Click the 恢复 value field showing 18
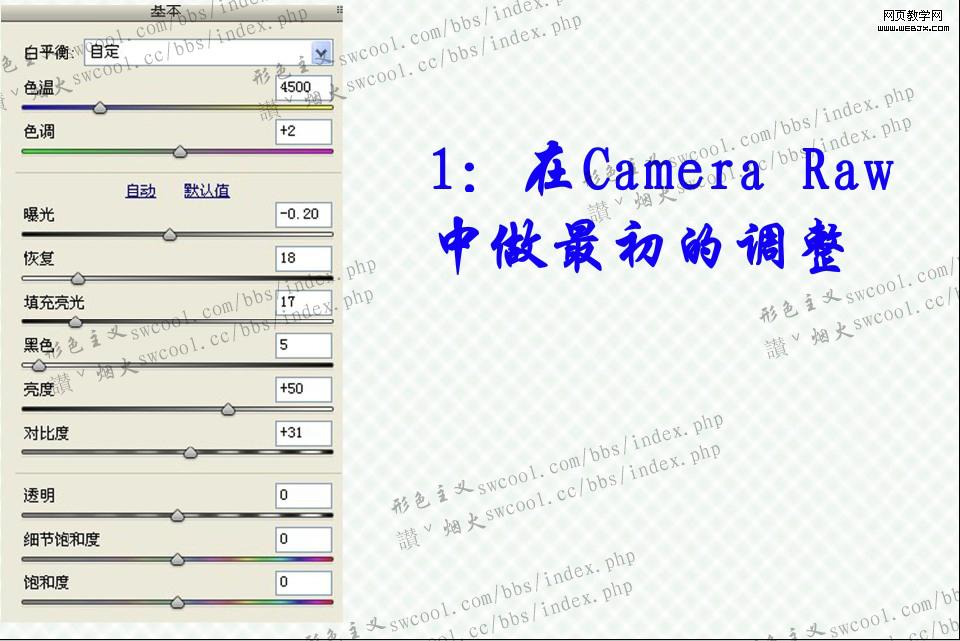Viewport: 960px width, 641px height. point(304,258)
